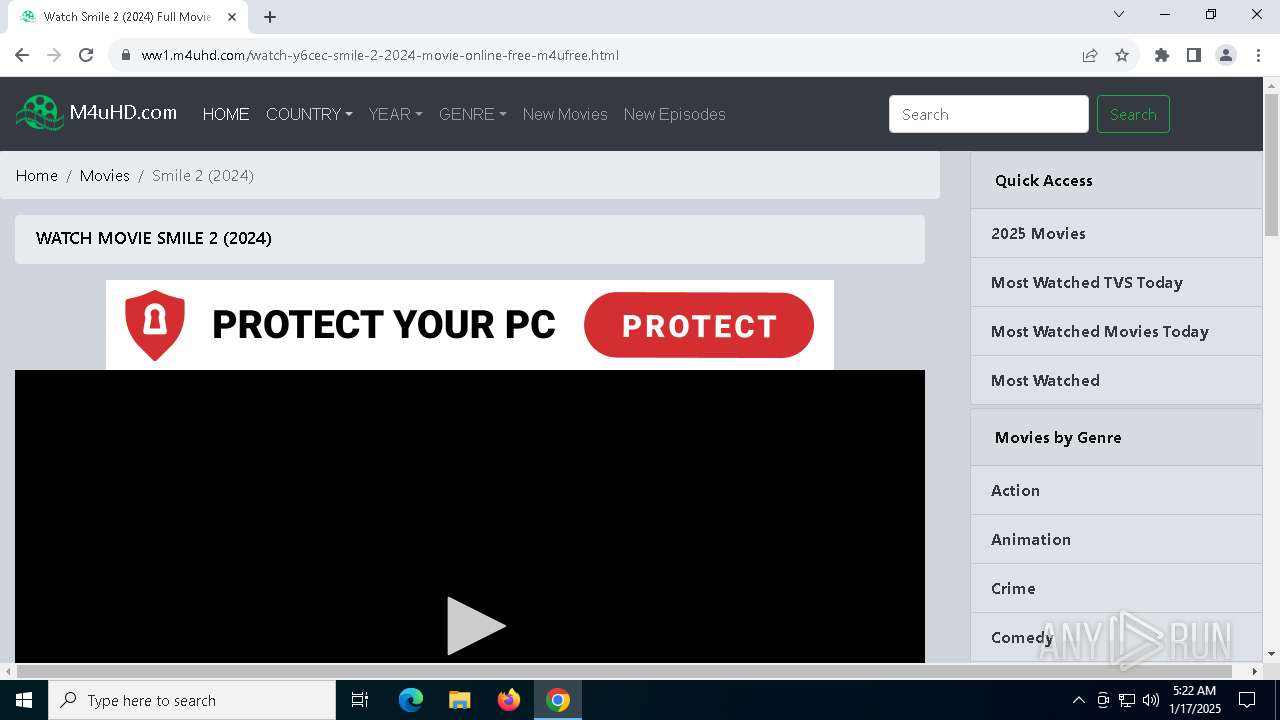
Task: Open Most Watched Movies Today
Action: (1116, 331)
